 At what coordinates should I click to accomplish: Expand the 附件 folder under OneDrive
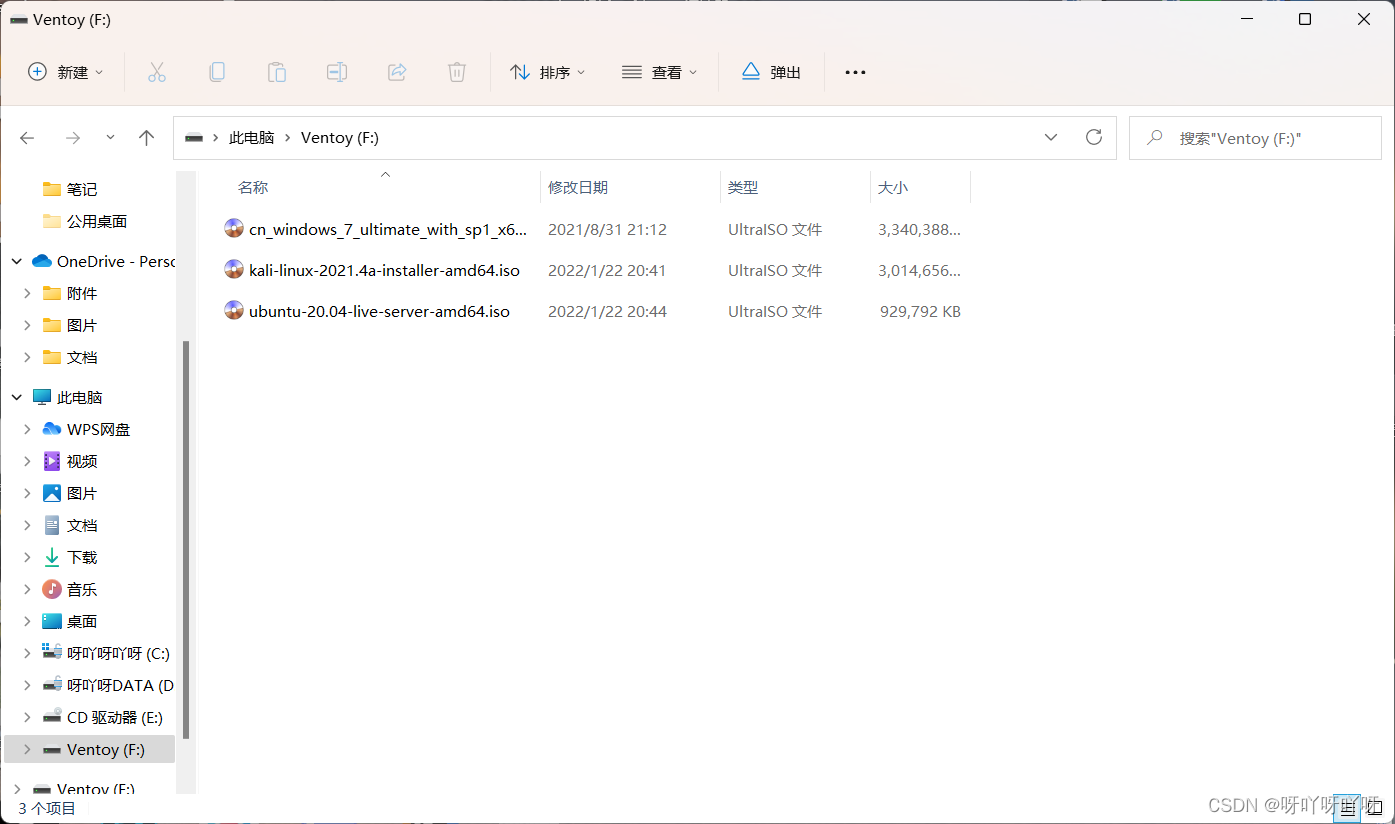click(x=28, y=293)
